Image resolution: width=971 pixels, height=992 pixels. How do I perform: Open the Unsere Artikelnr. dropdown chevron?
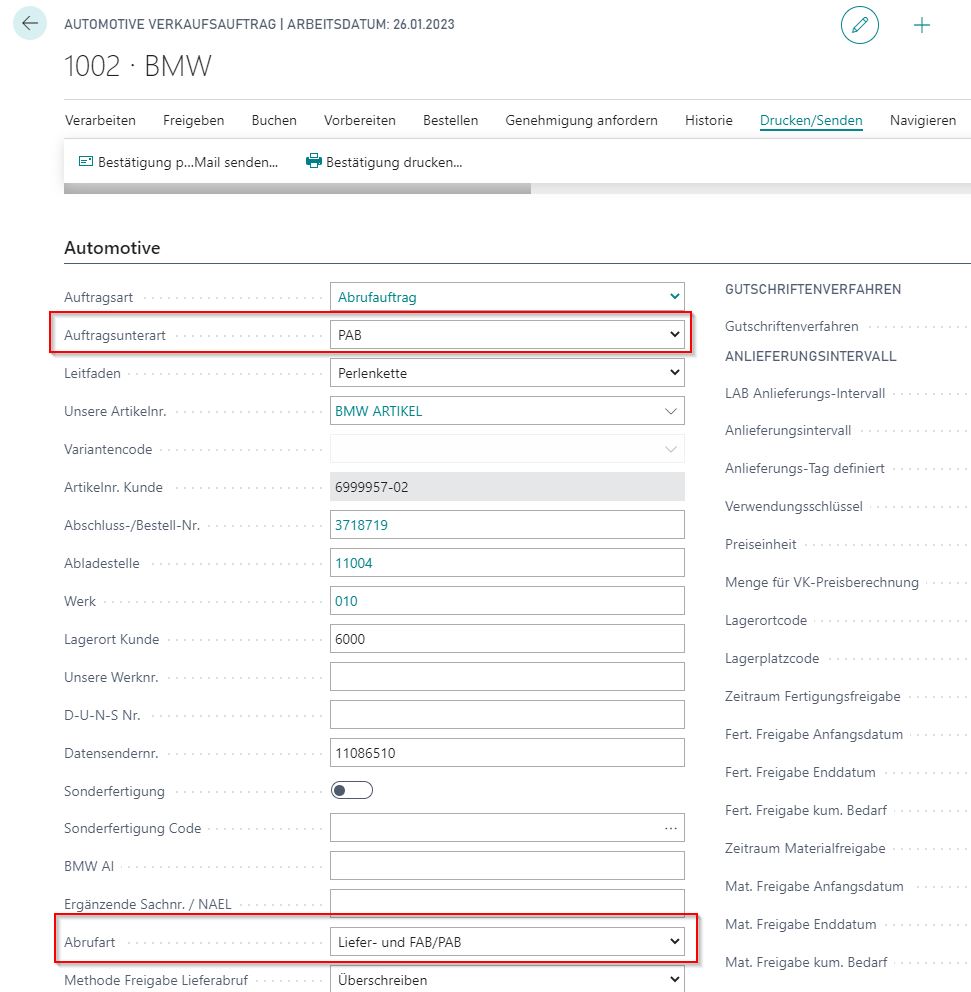[670, 411]
